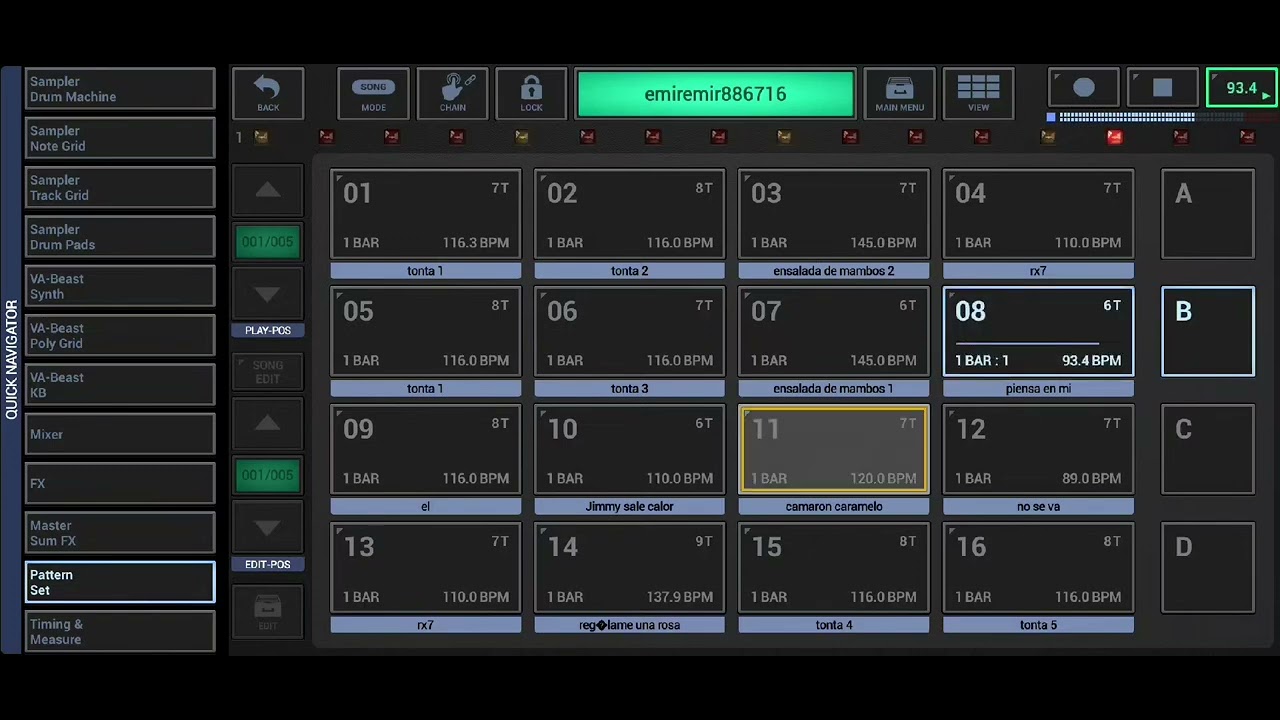Decrease play position with upper down arrow
The width and height of the screenshot is (1280, 720).
tap(267, 294)
